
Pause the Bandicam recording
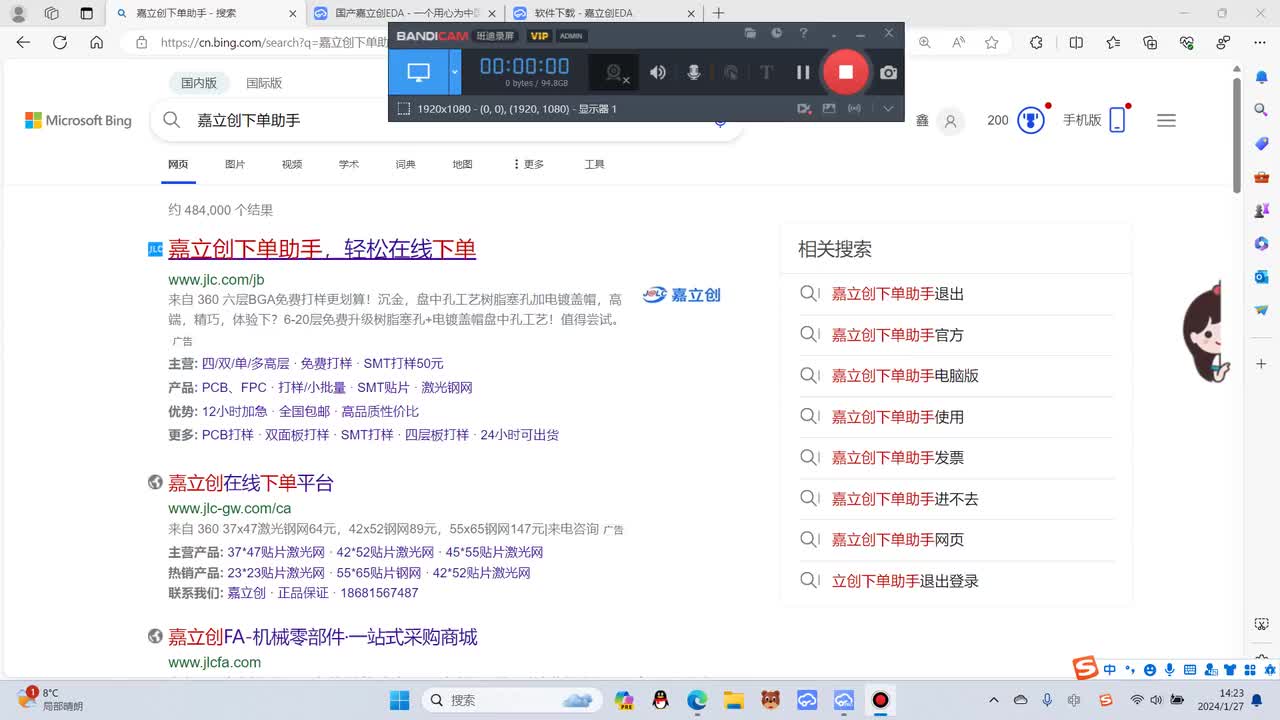[x=802, y=72]
